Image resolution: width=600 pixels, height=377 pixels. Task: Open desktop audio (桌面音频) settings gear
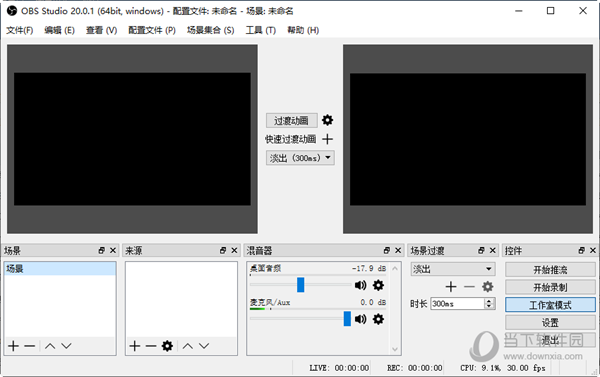(378, 285)
